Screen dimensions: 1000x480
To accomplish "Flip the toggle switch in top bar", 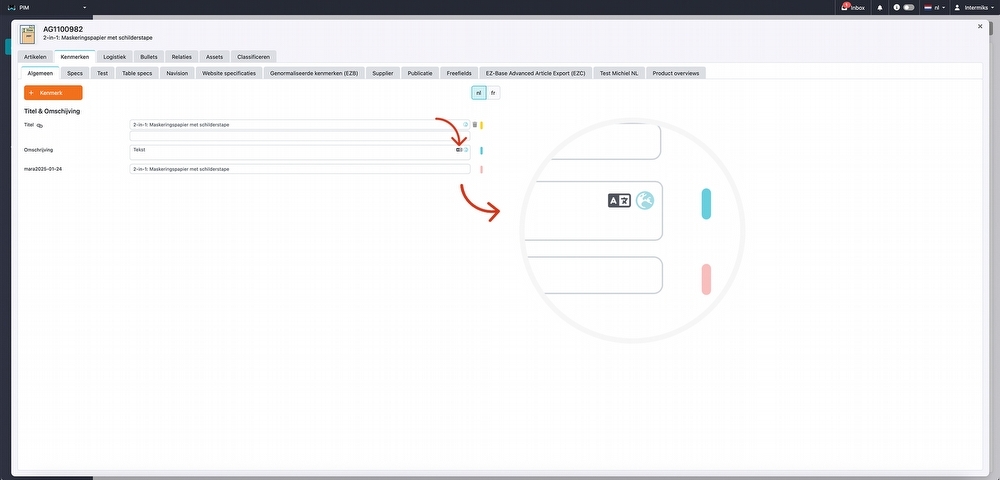I will pos(908,7).
